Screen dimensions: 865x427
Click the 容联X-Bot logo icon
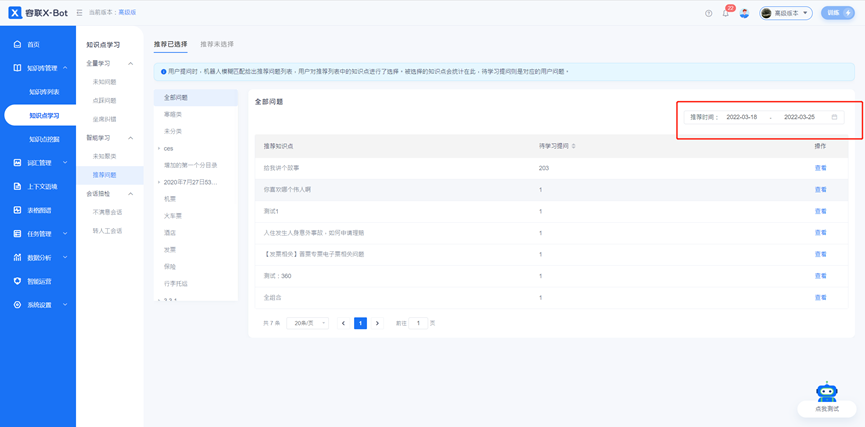pyautogui.click(x=15, y=12)
